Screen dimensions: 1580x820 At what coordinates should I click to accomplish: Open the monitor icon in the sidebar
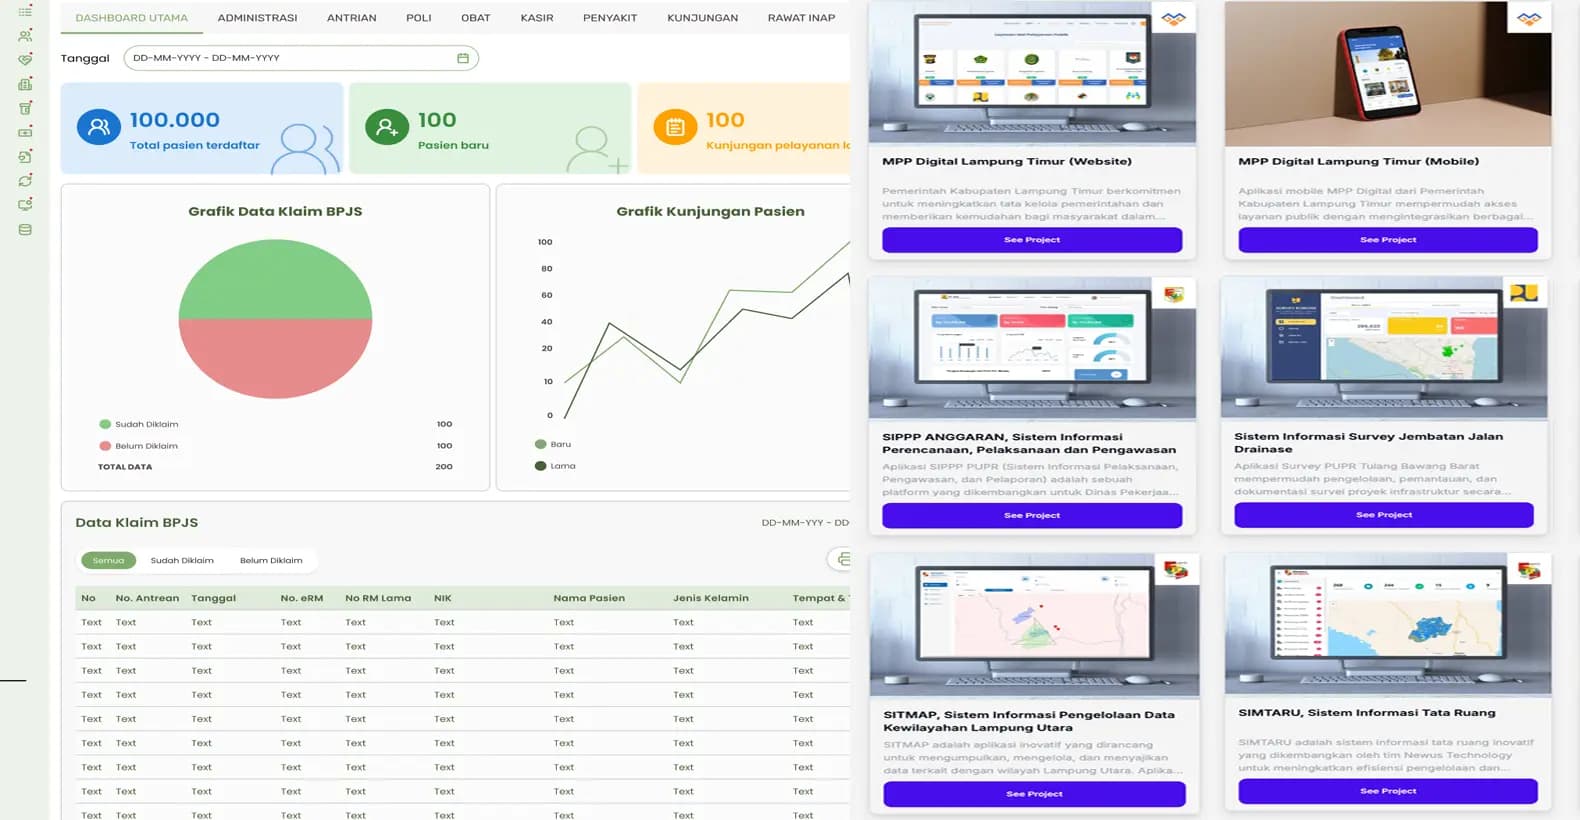coord(25,204)
